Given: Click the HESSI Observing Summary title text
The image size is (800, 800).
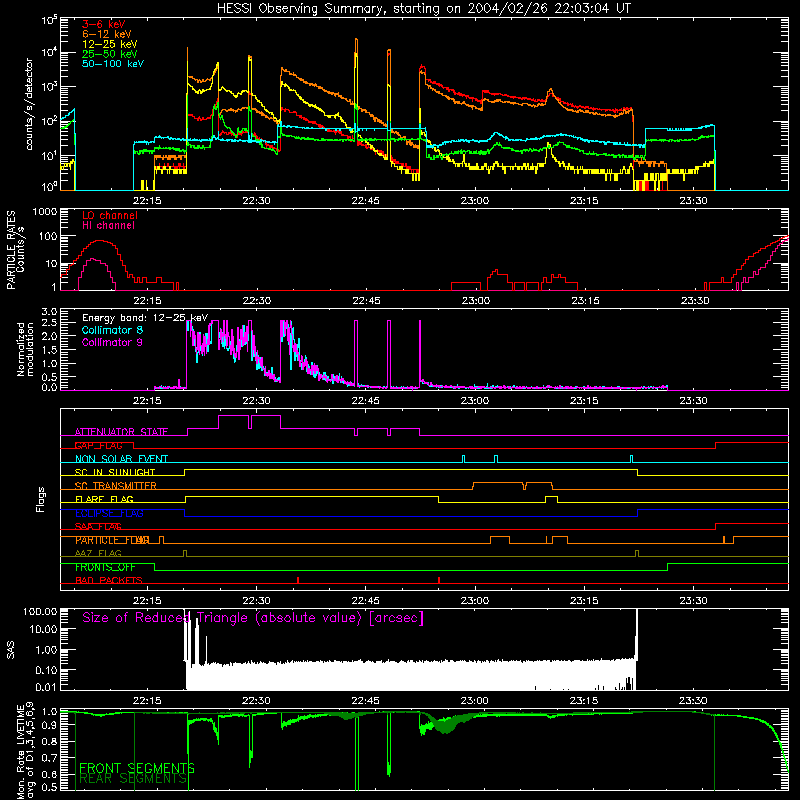Looking at the screenshot, I should click(424, 9).
